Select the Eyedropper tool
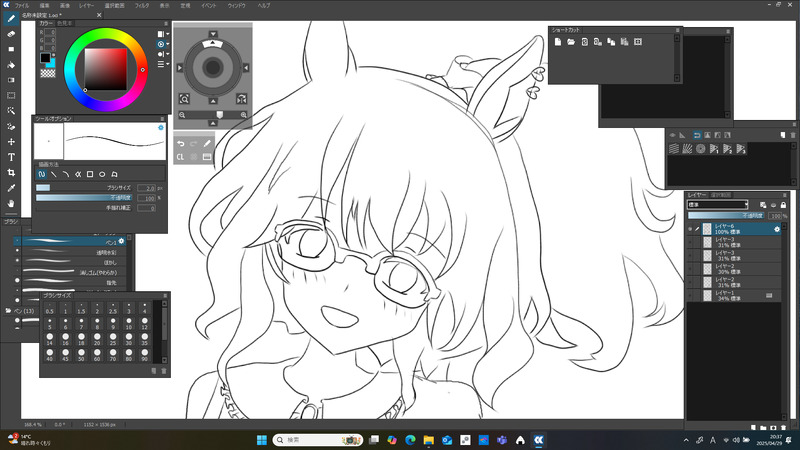Image resolution: width=800 pixels, height=450 pixels. [x=11, y=188]
